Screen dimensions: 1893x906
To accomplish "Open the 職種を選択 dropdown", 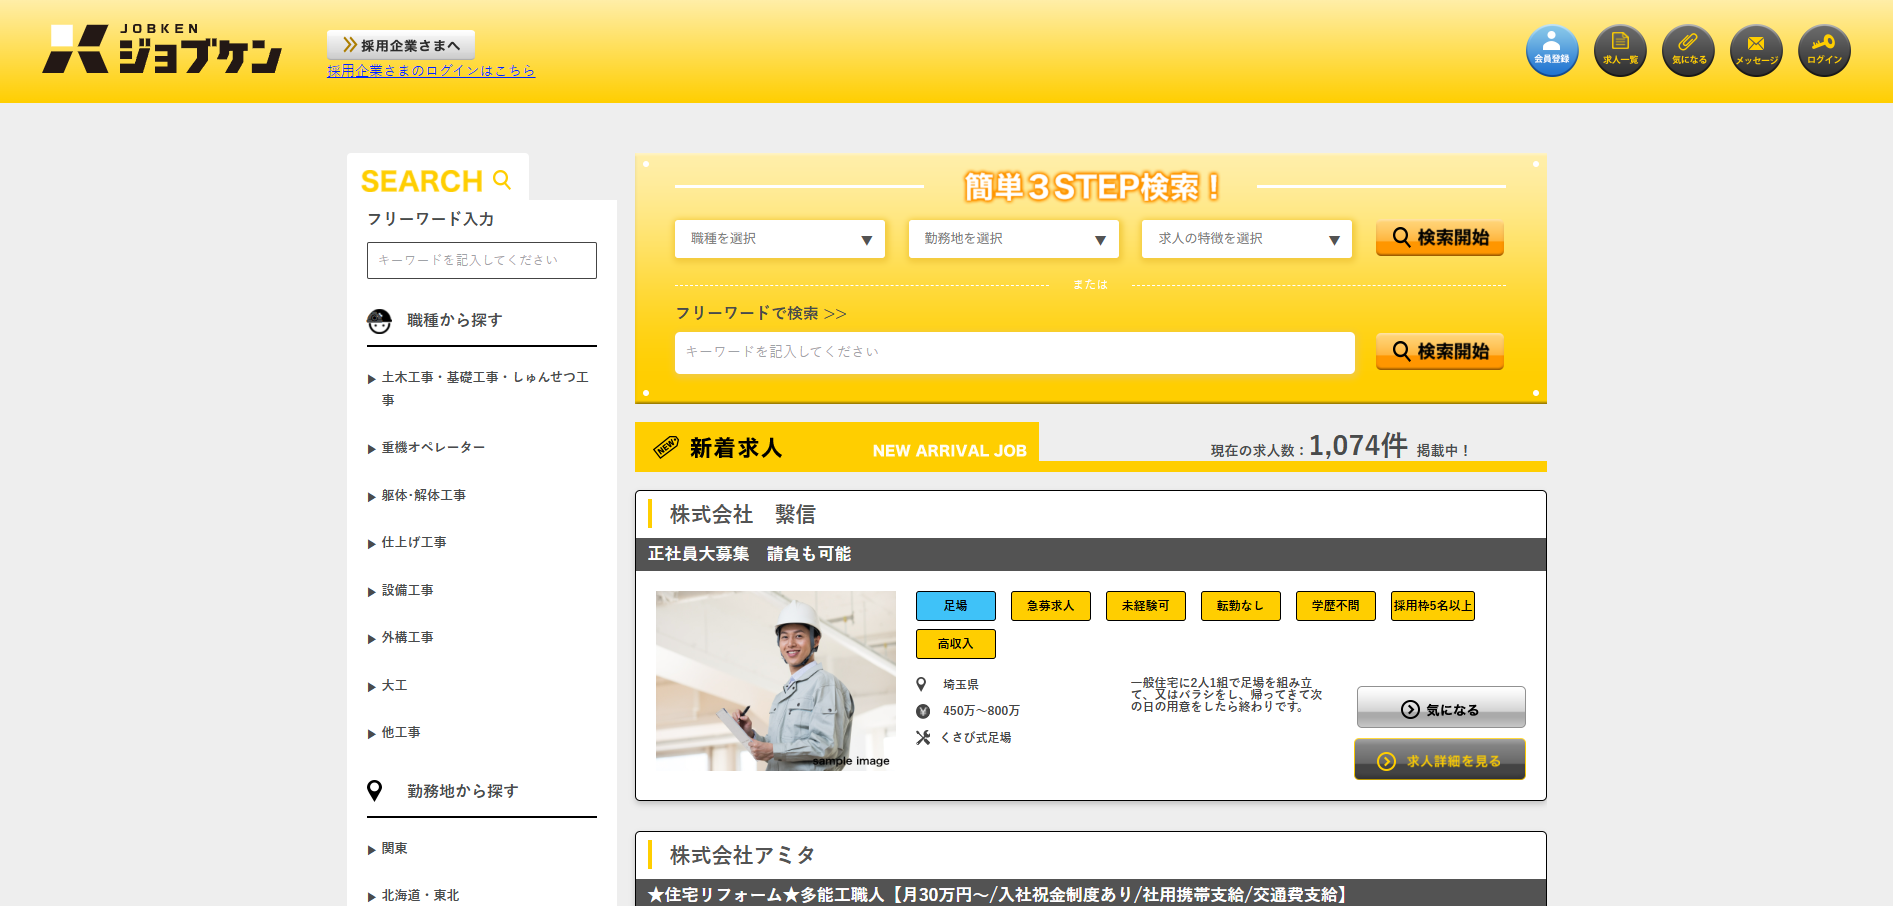I will (x=779, y=239).
